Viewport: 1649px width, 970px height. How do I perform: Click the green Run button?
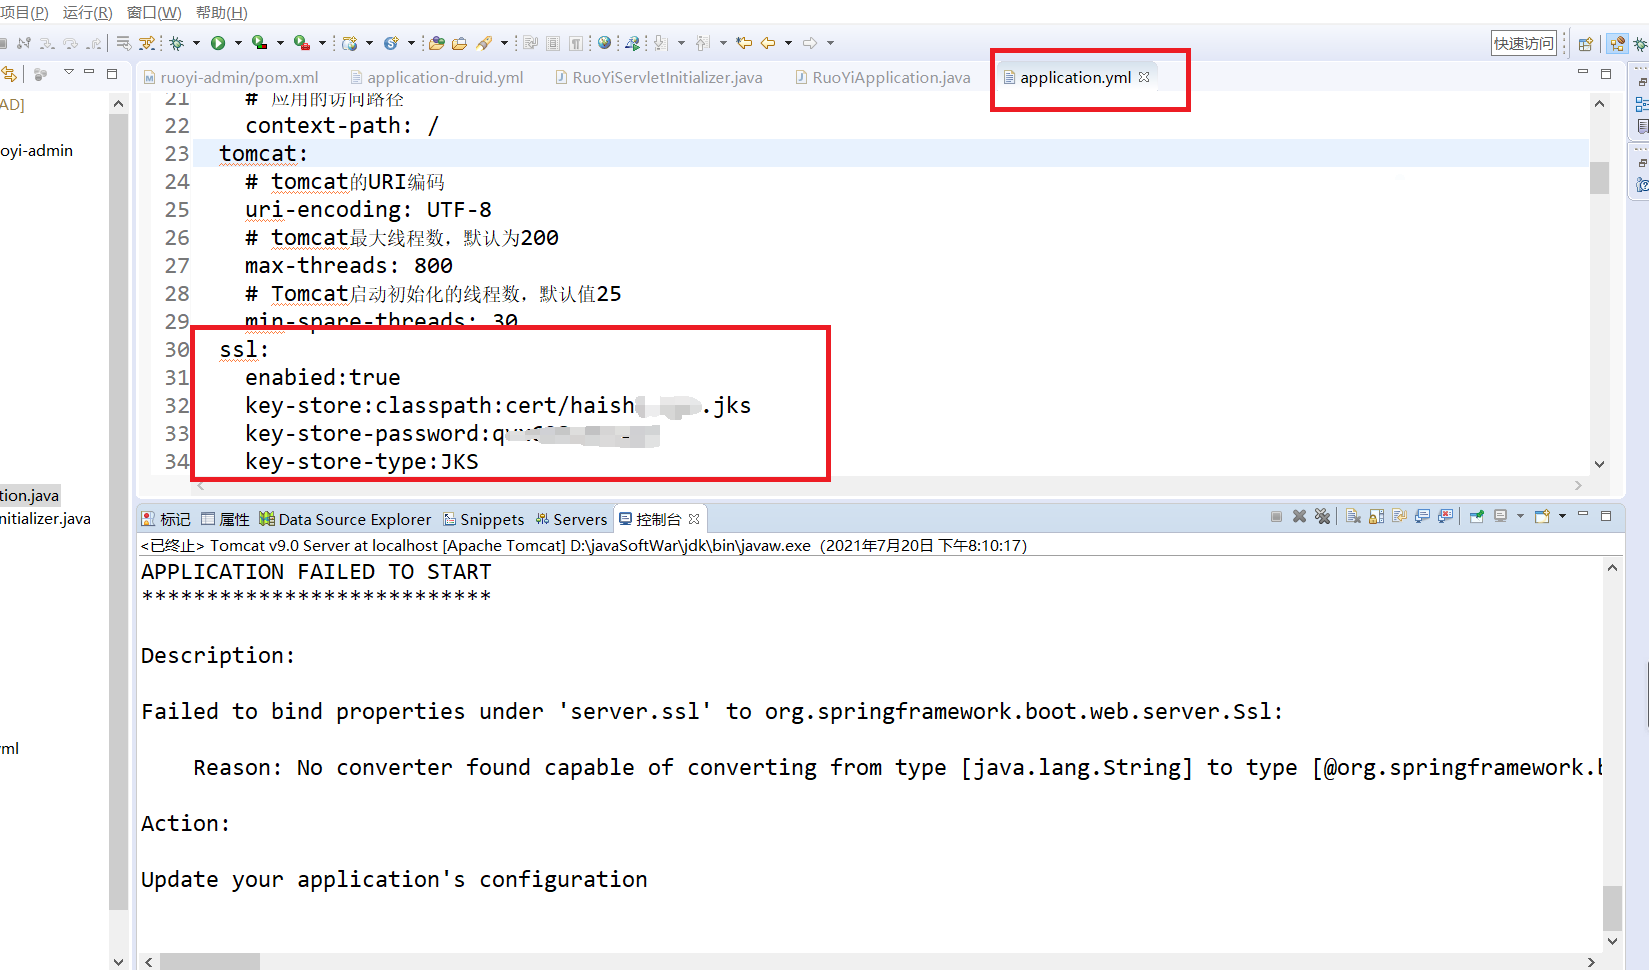click(x=218, y=43)
